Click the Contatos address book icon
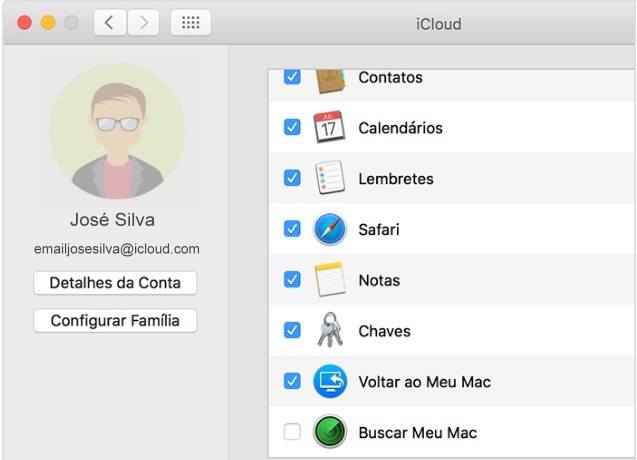 point(329,80)
